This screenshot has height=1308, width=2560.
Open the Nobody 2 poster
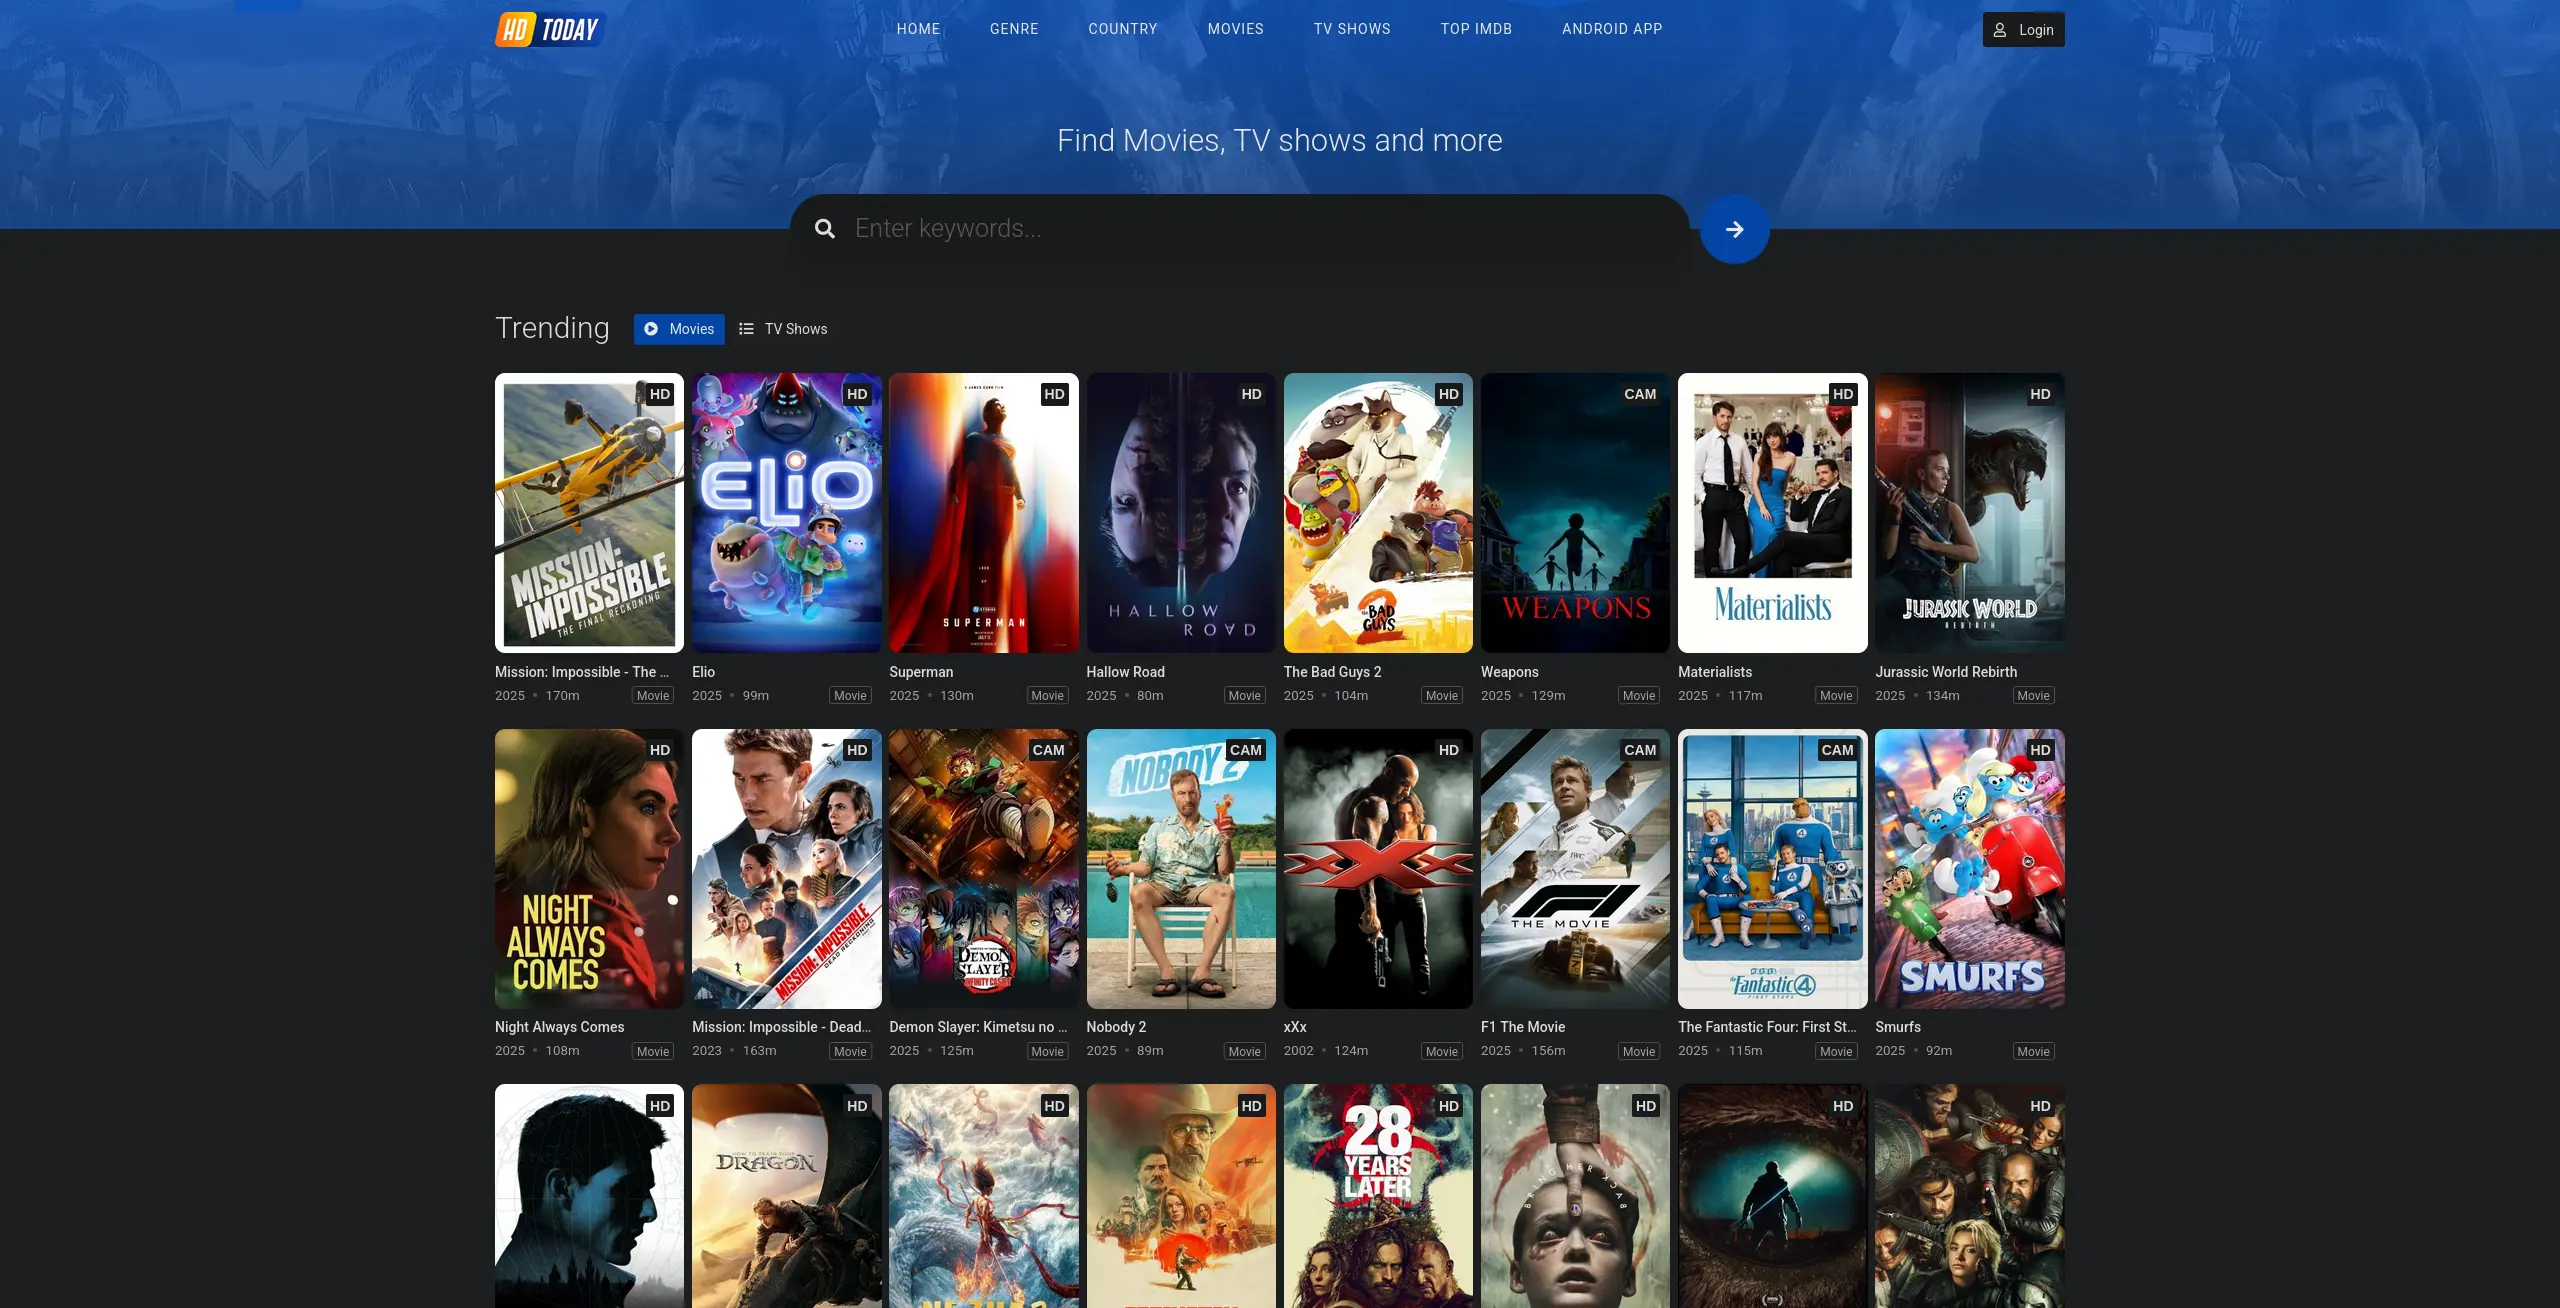click(x=1181, y=868)
